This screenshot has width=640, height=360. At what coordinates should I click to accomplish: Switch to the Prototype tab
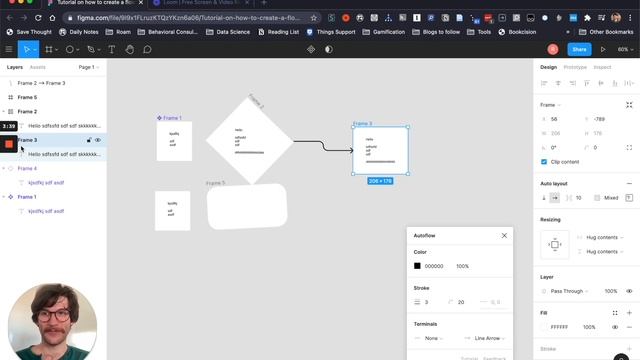(575, 67)
